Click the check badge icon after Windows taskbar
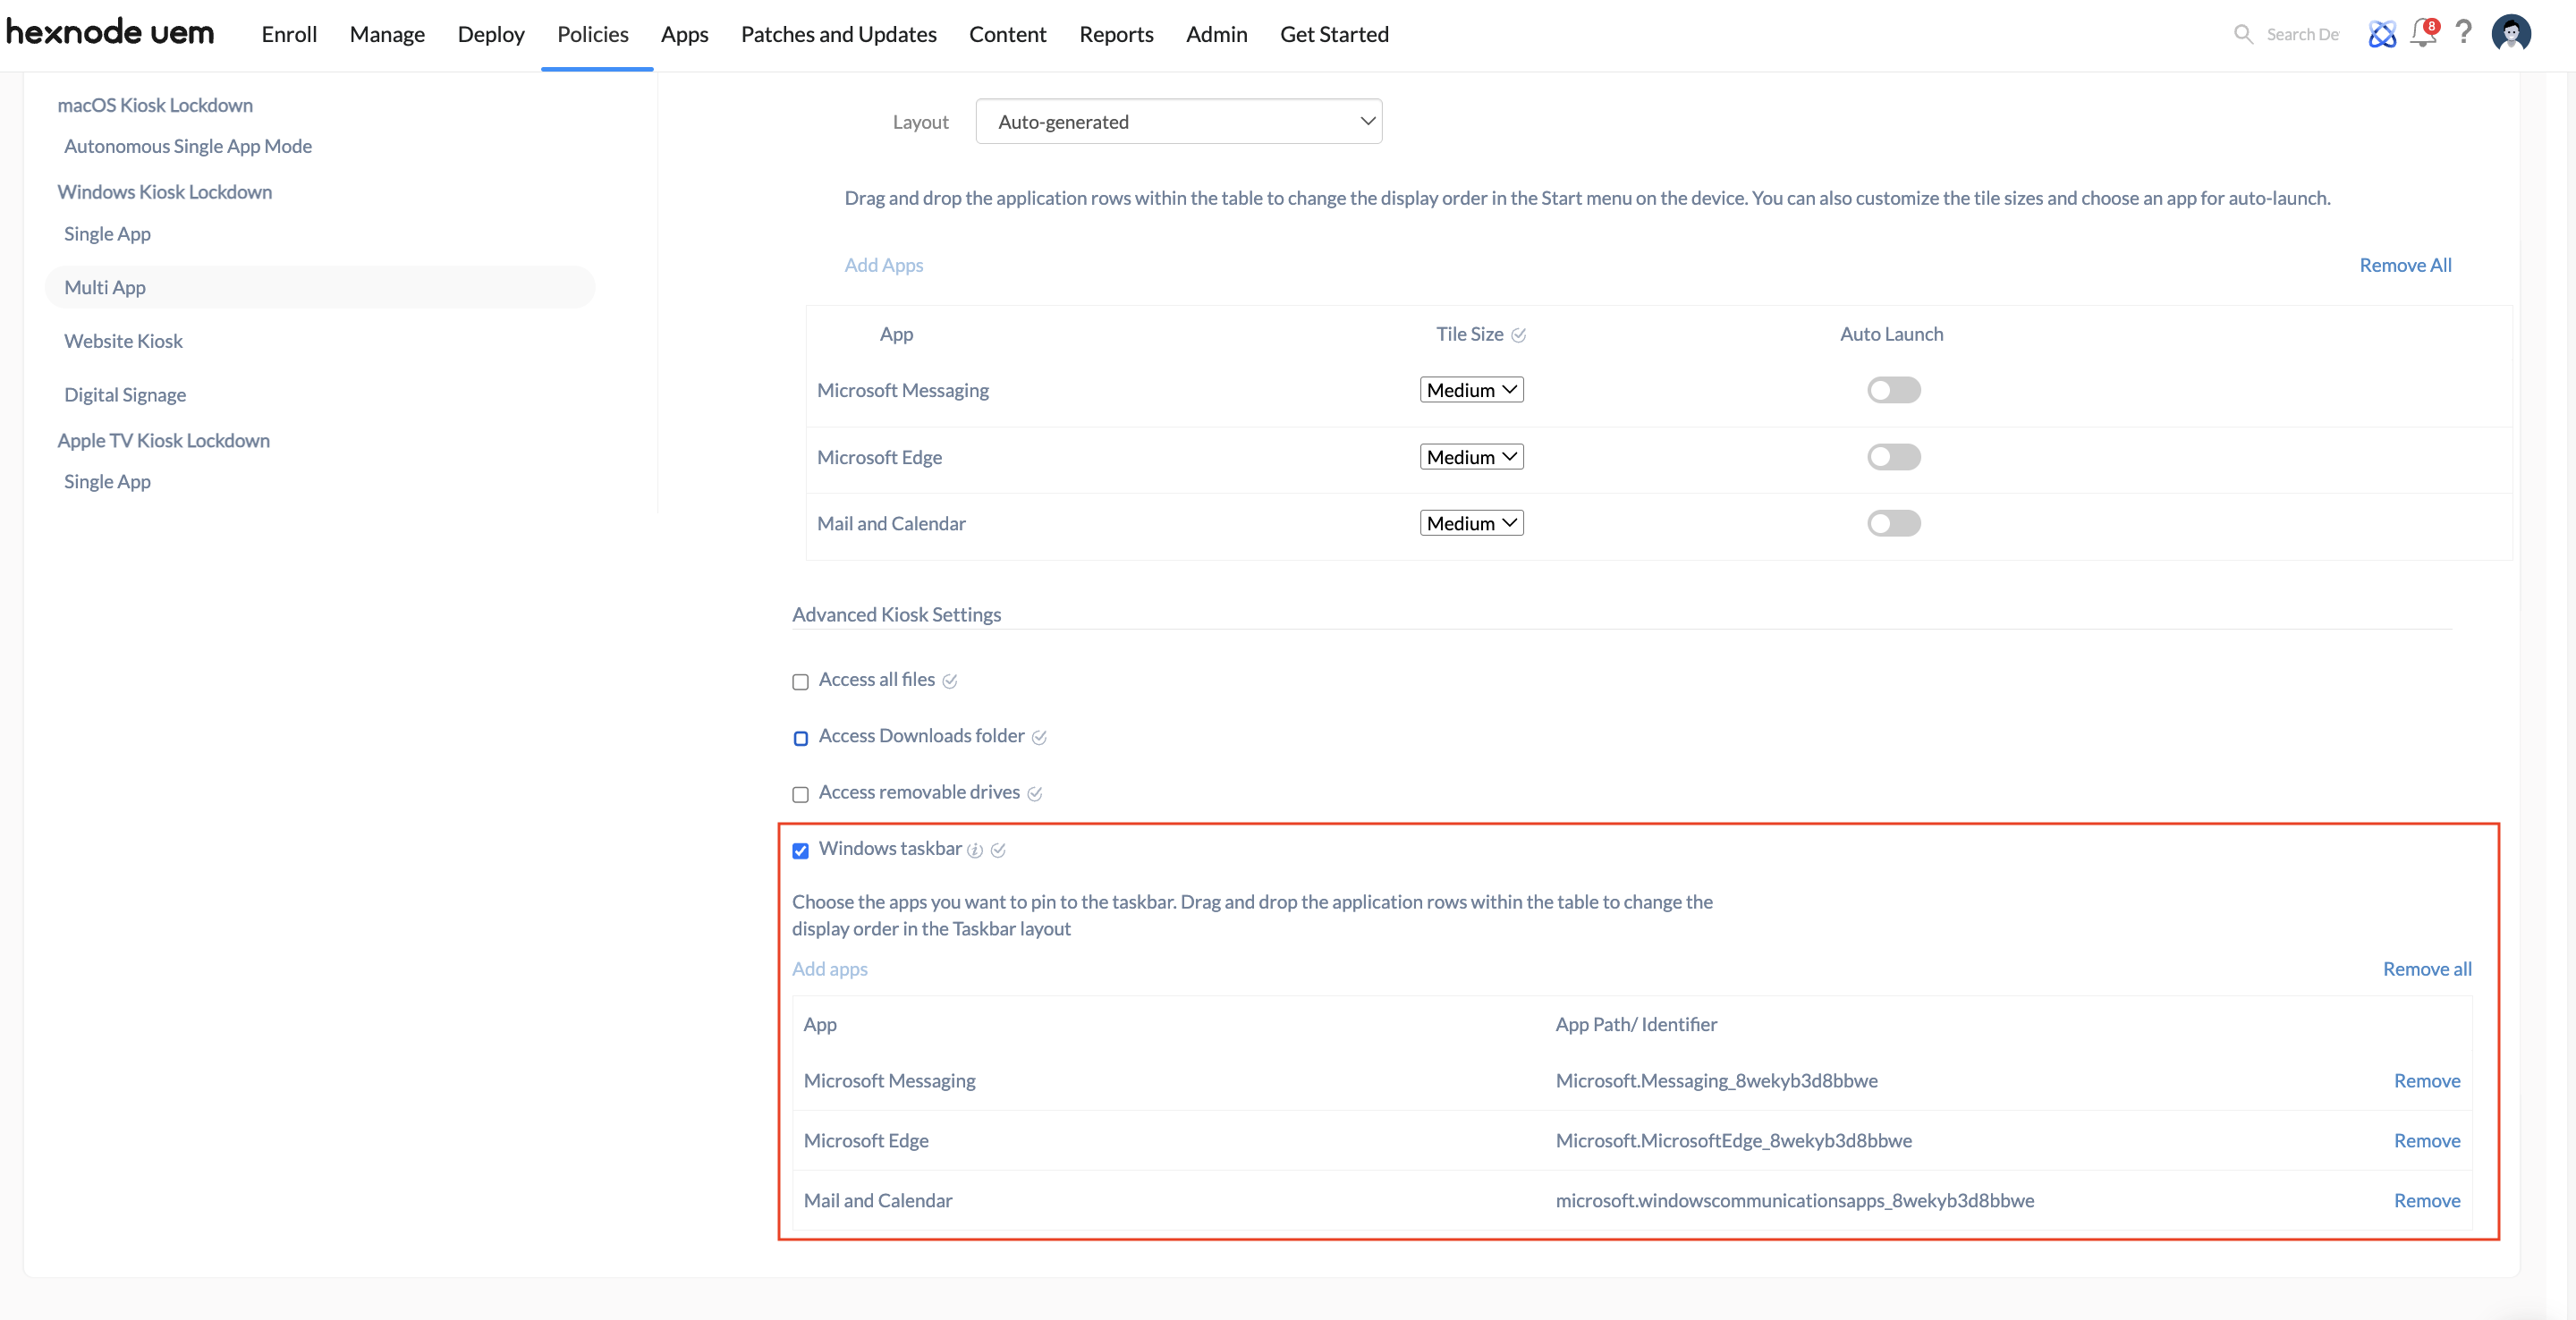The width and height of the screenshot is (2576, 1320). pyautogui.click(x=998, y=850)
